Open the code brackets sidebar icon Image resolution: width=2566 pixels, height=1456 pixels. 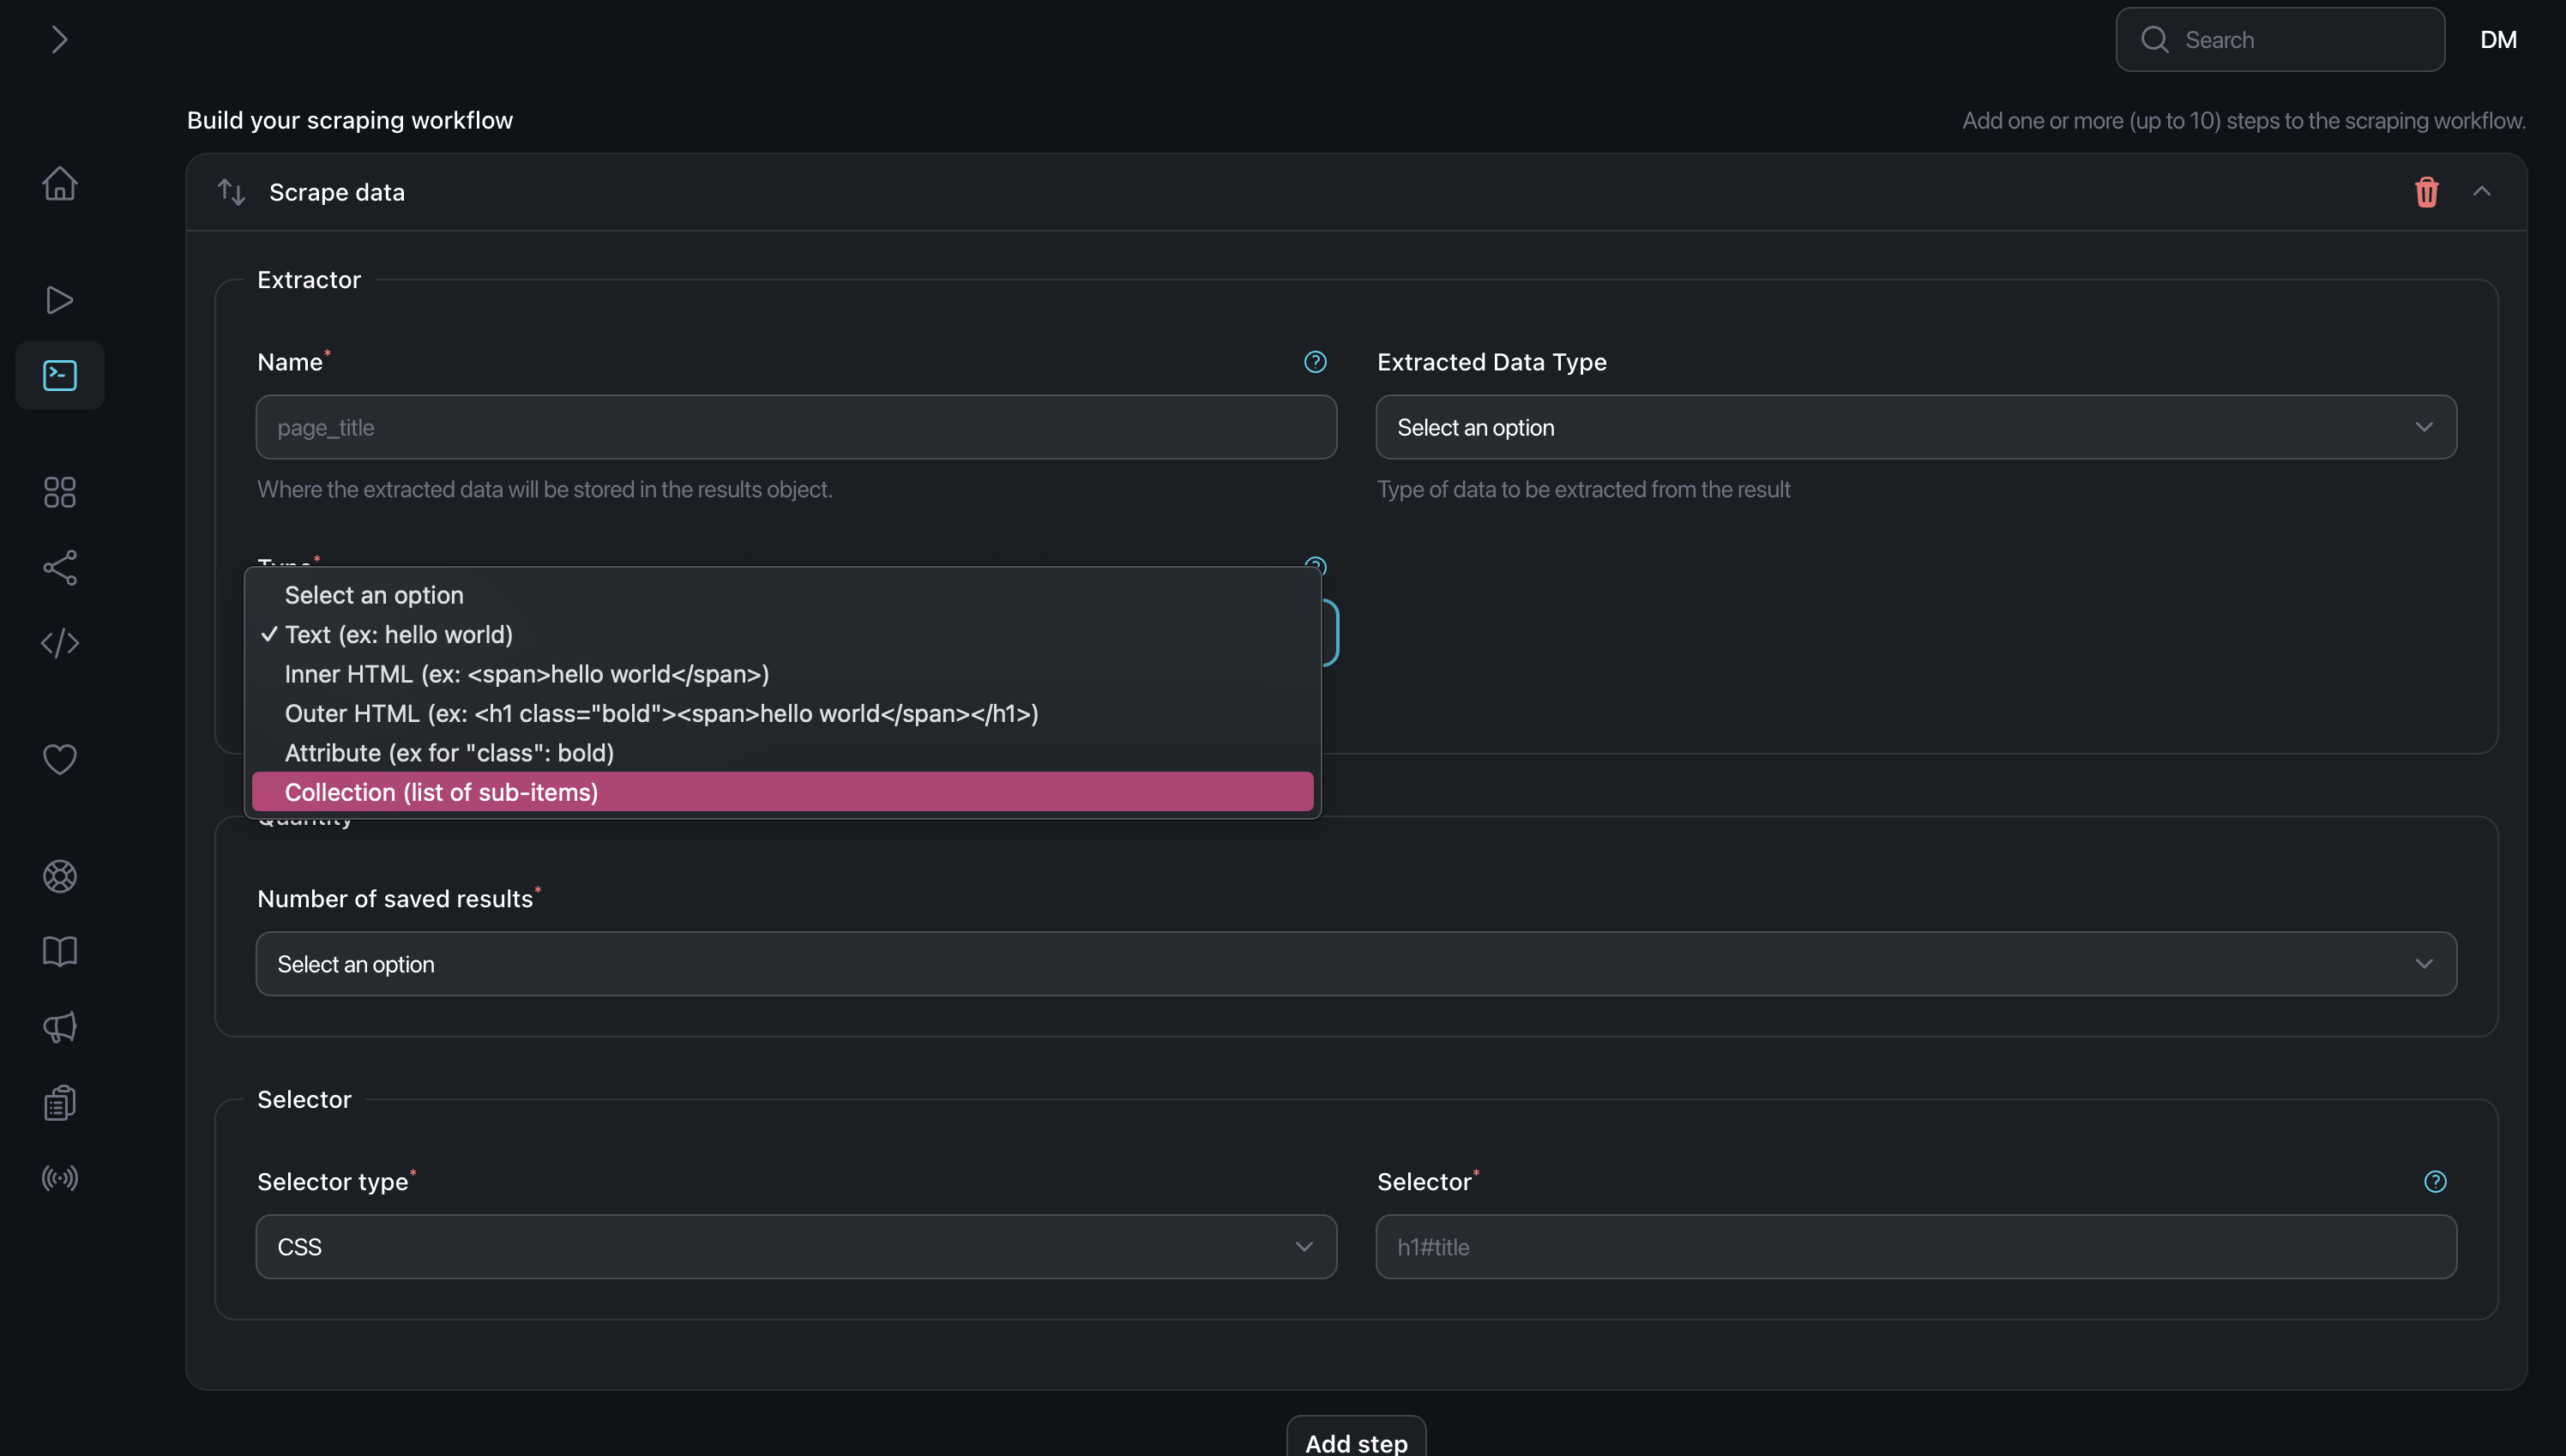[59, 643]
